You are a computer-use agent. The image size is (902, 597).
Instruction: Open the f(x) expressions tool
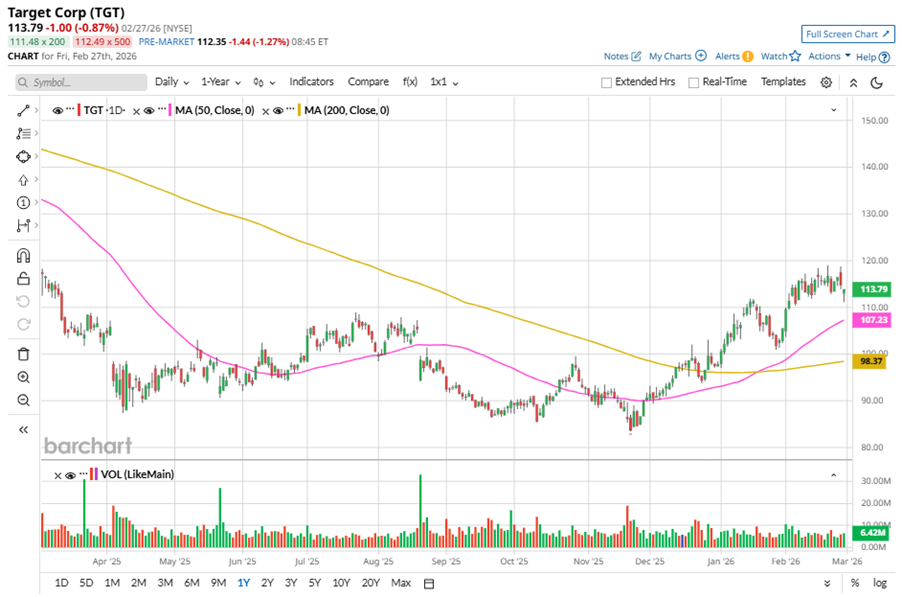point(410,82)
